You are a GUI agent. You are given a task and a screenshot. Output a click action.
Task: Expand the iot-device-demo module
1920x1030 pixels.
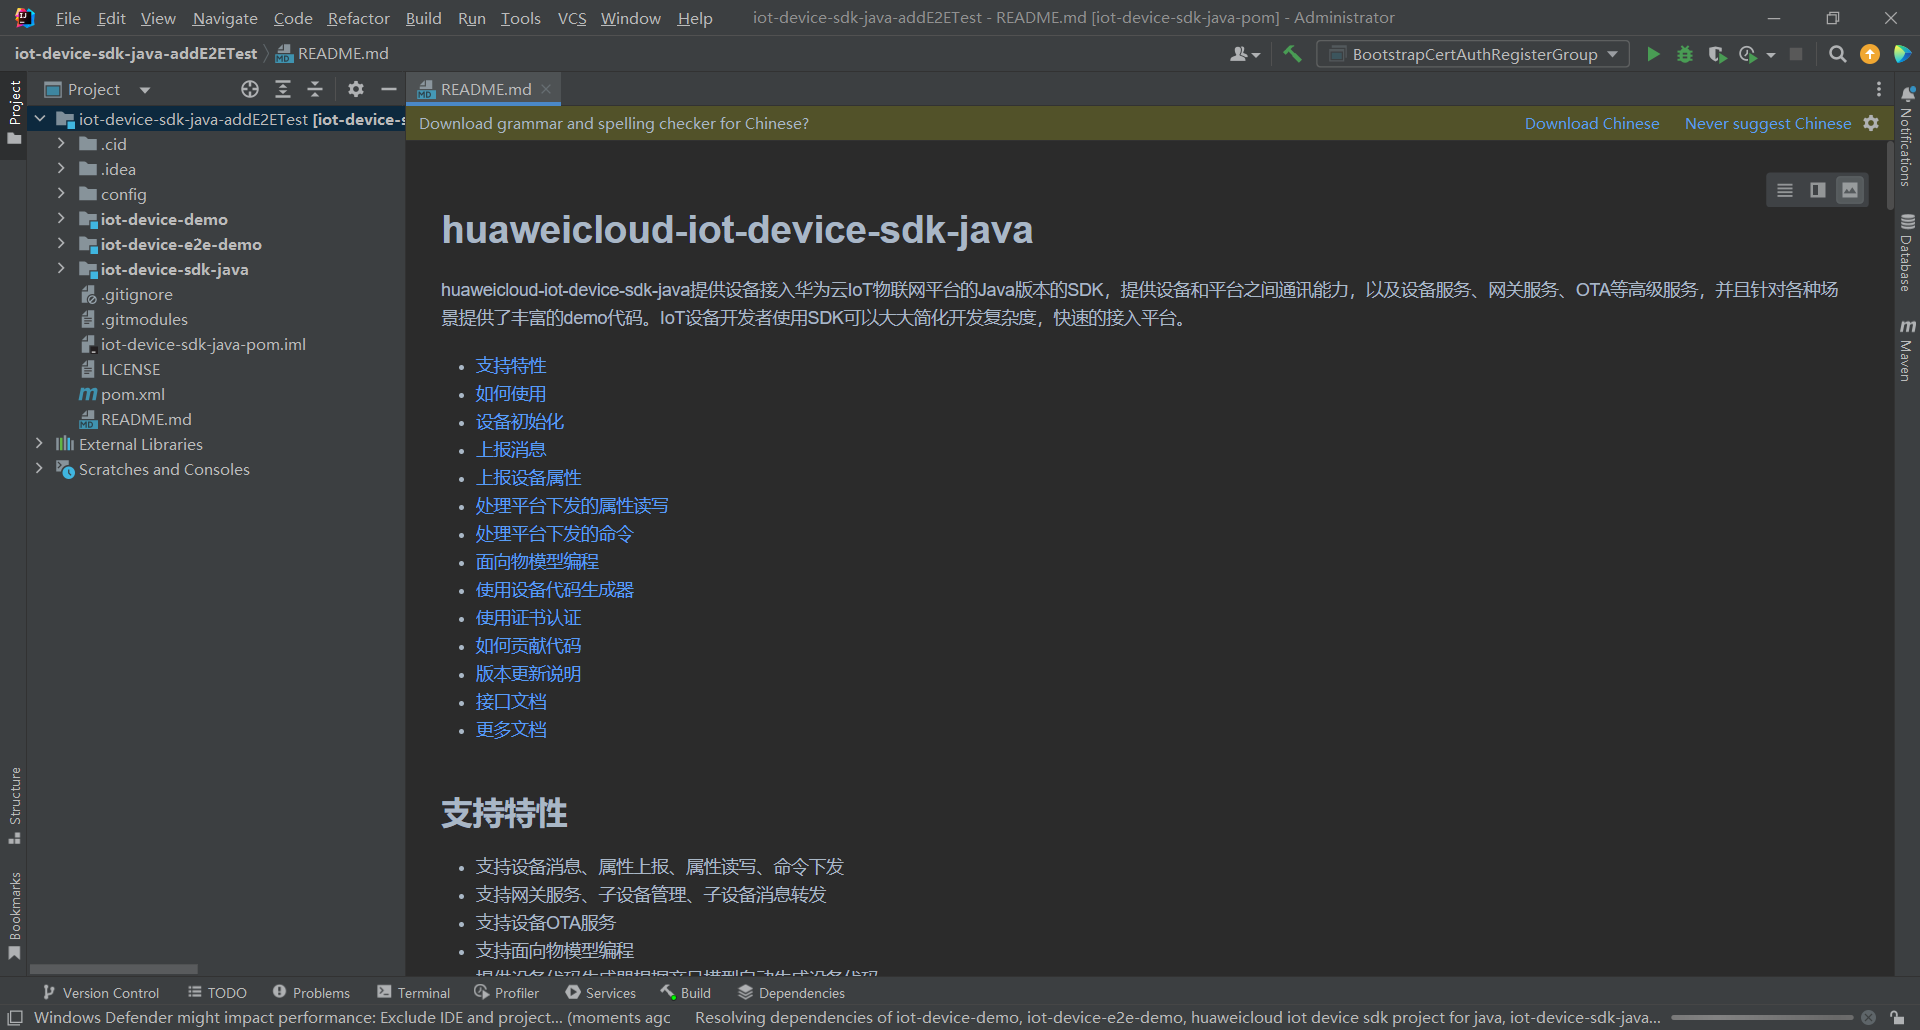click(61, 219)
